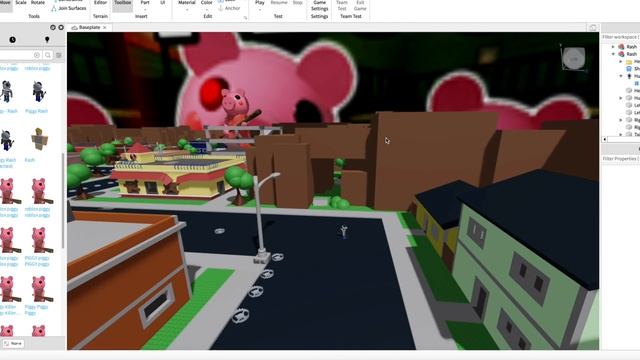Click the Resume test button
Viewport: 640px width, 360px height.
pos(279,3)
